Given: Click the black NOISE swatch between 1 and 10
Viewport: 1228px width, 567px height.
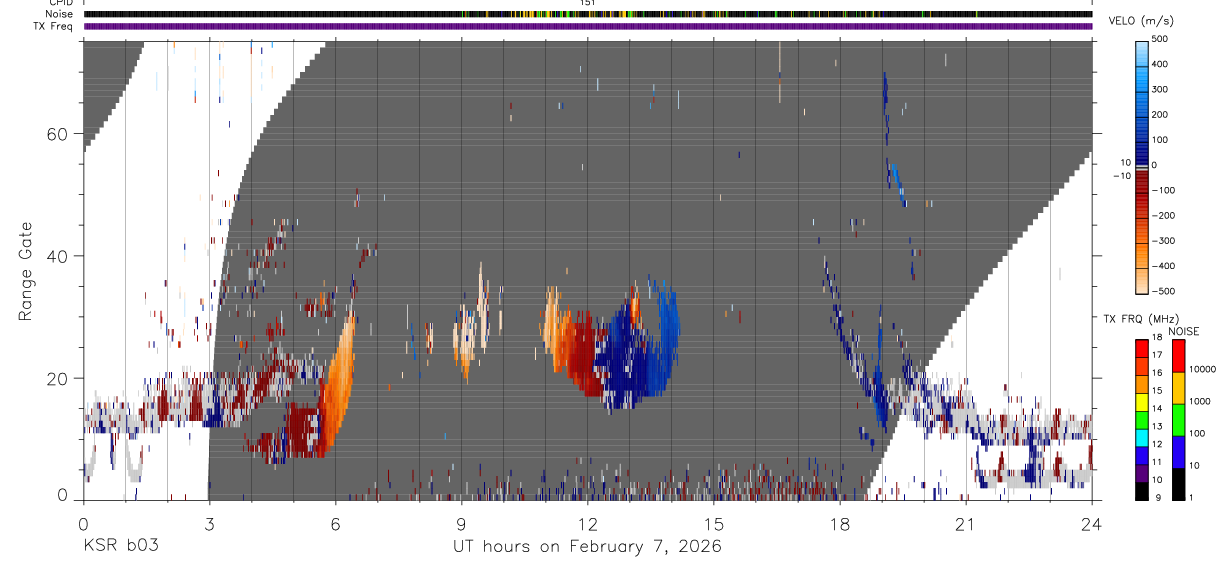Looking at the screenshot, I should [1178, 484].
